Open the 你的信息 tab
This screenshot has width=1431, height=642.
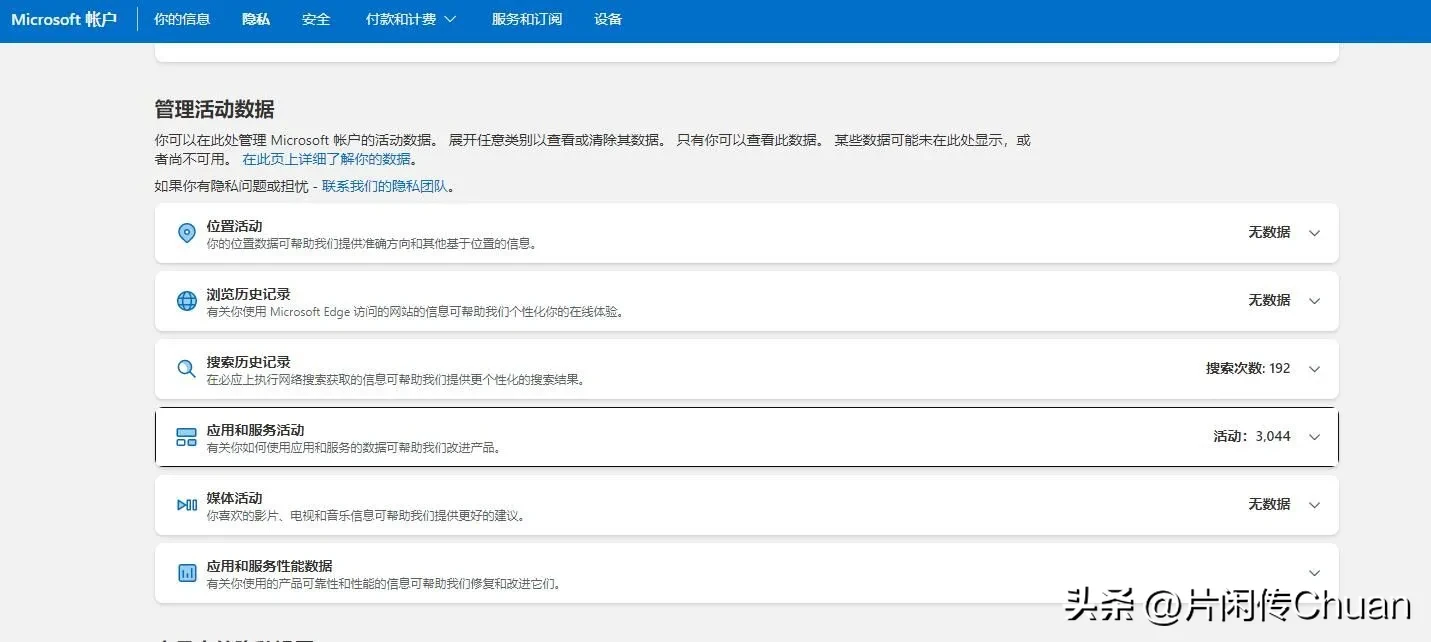point(182,19)
